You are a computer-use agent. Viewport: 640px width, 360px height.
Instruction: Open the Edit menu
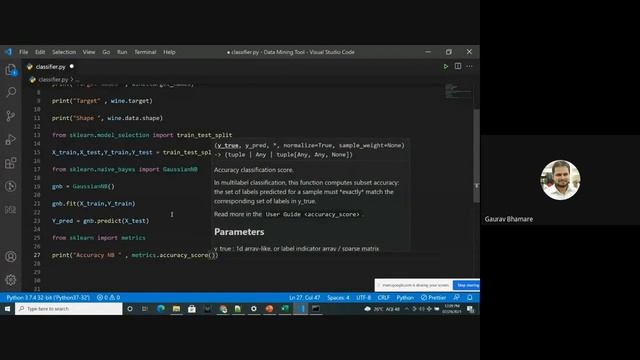pyautogui.click(x=40, y=52)
